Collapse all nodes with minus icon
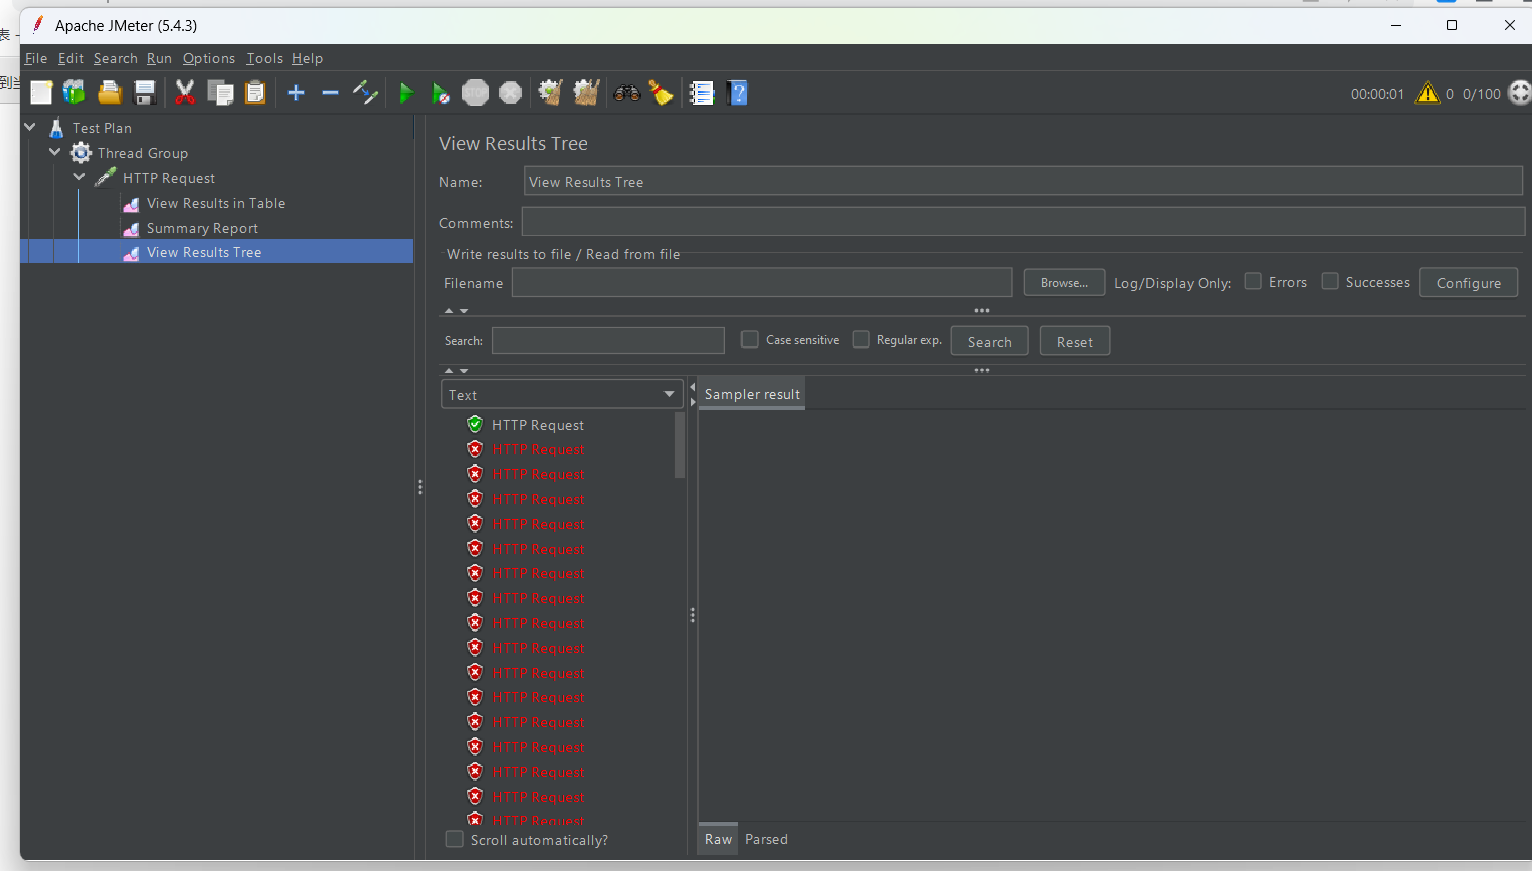The width and height of the screenshot is (1532, 871). 330,93
